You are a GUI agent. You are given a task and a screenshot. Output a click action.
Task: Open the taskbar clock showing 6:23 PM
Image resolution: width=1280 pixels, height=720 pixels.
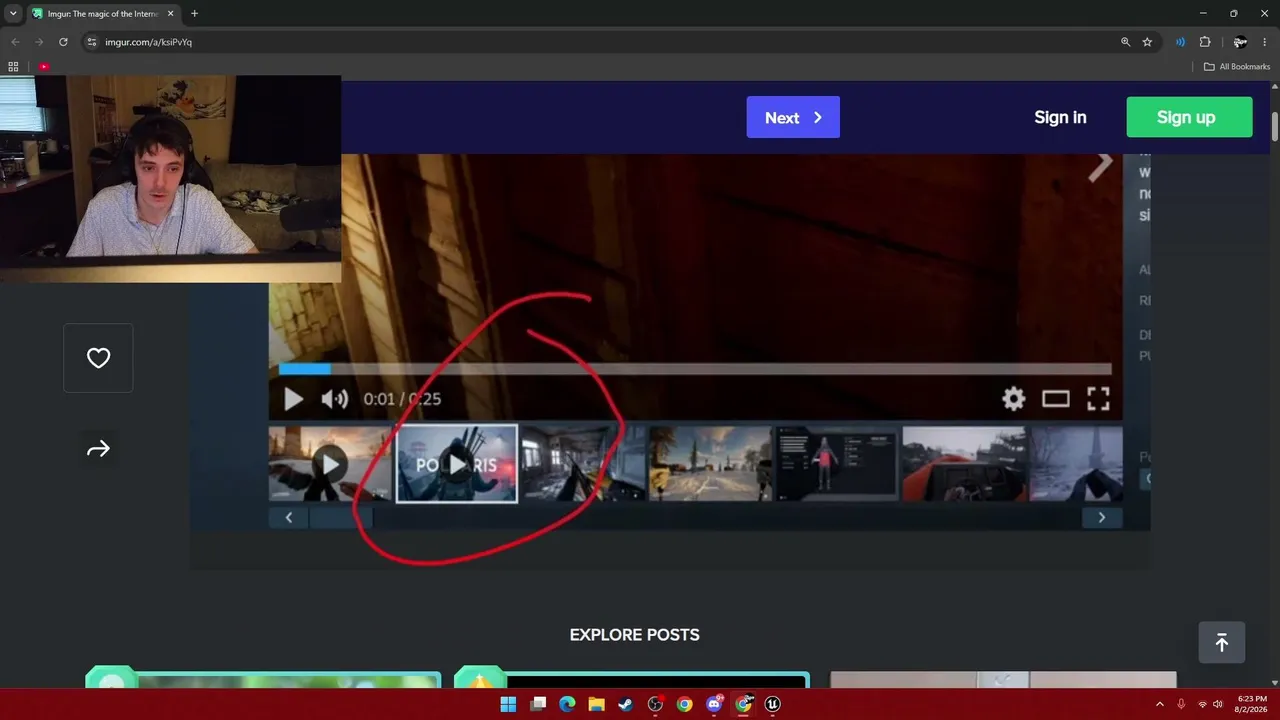1251,704
